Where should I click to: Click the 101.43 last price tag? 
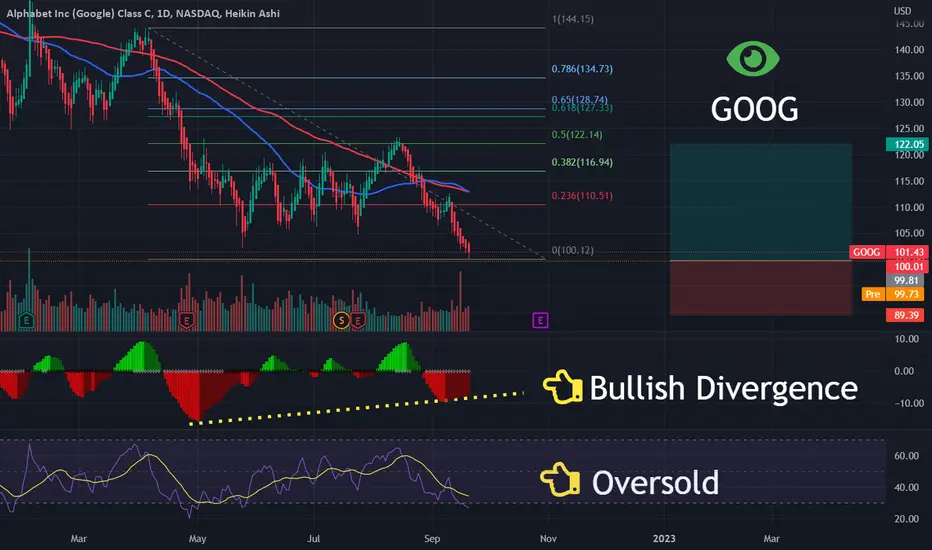(x=907, y=252)
